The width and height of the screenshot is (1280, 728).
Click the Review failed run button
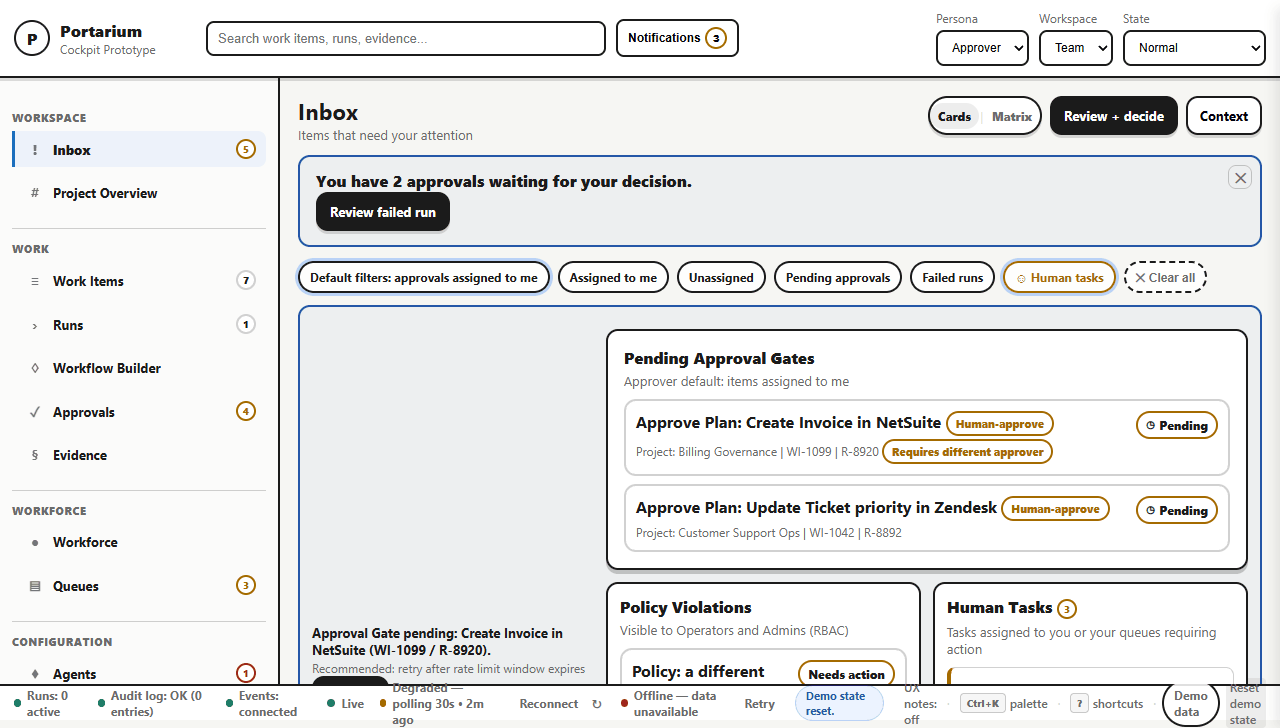click(383, 212)
